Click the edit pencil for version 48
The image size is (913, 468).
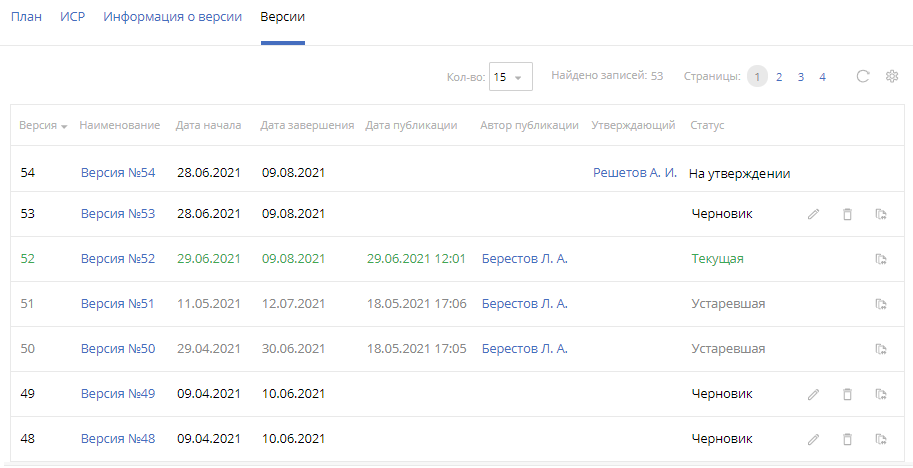point(813,439)
